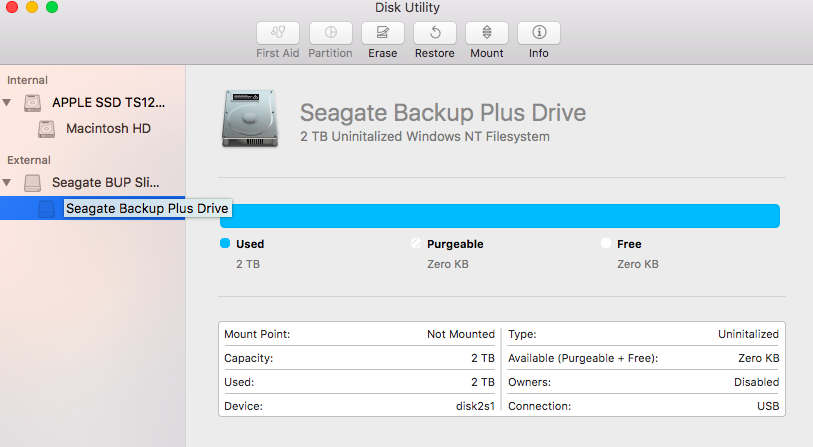This screenshot has width=813, height=447.
Task: Click the 'External' sidebar section header
Action: coord(29,160)
